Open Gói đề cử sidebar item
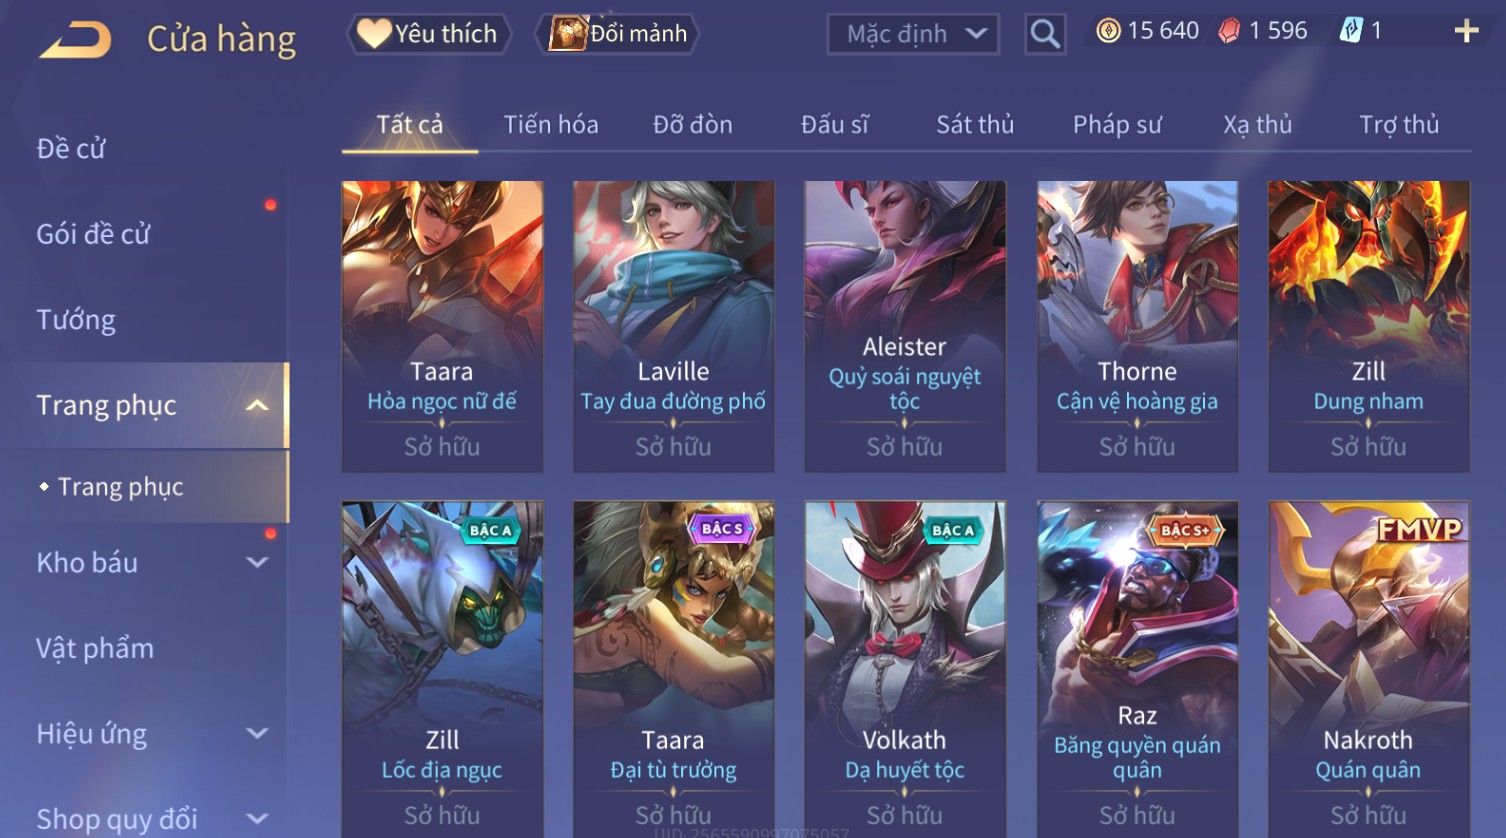Image resolution: width=1506 pixels, height=838 pixels. tap(93, 234)
